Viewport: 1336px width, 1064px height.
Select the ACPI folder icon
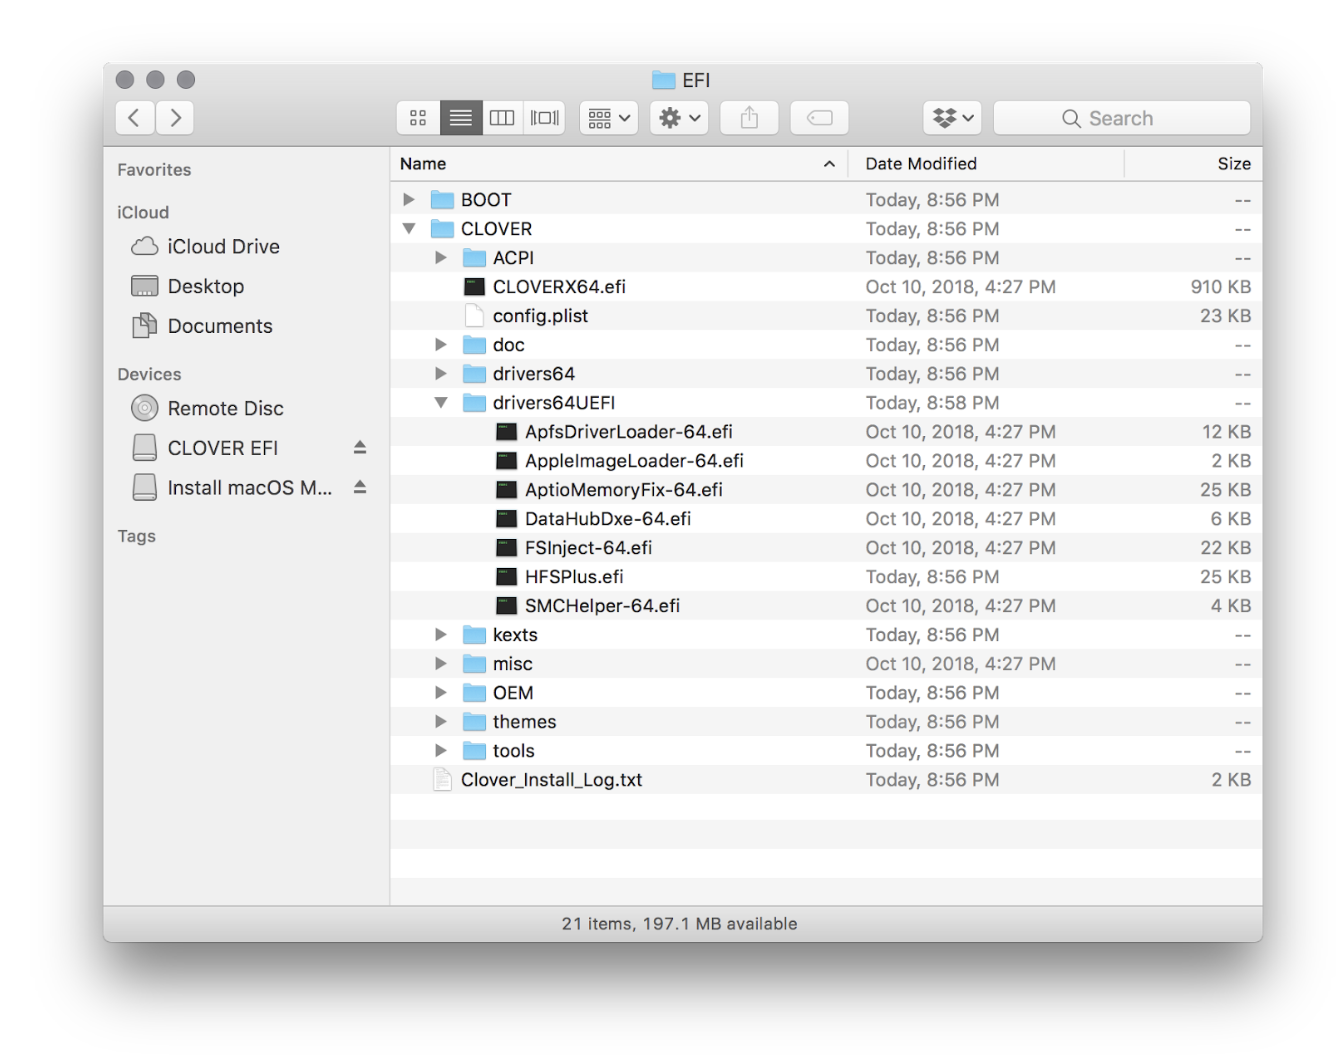[474, 258]
